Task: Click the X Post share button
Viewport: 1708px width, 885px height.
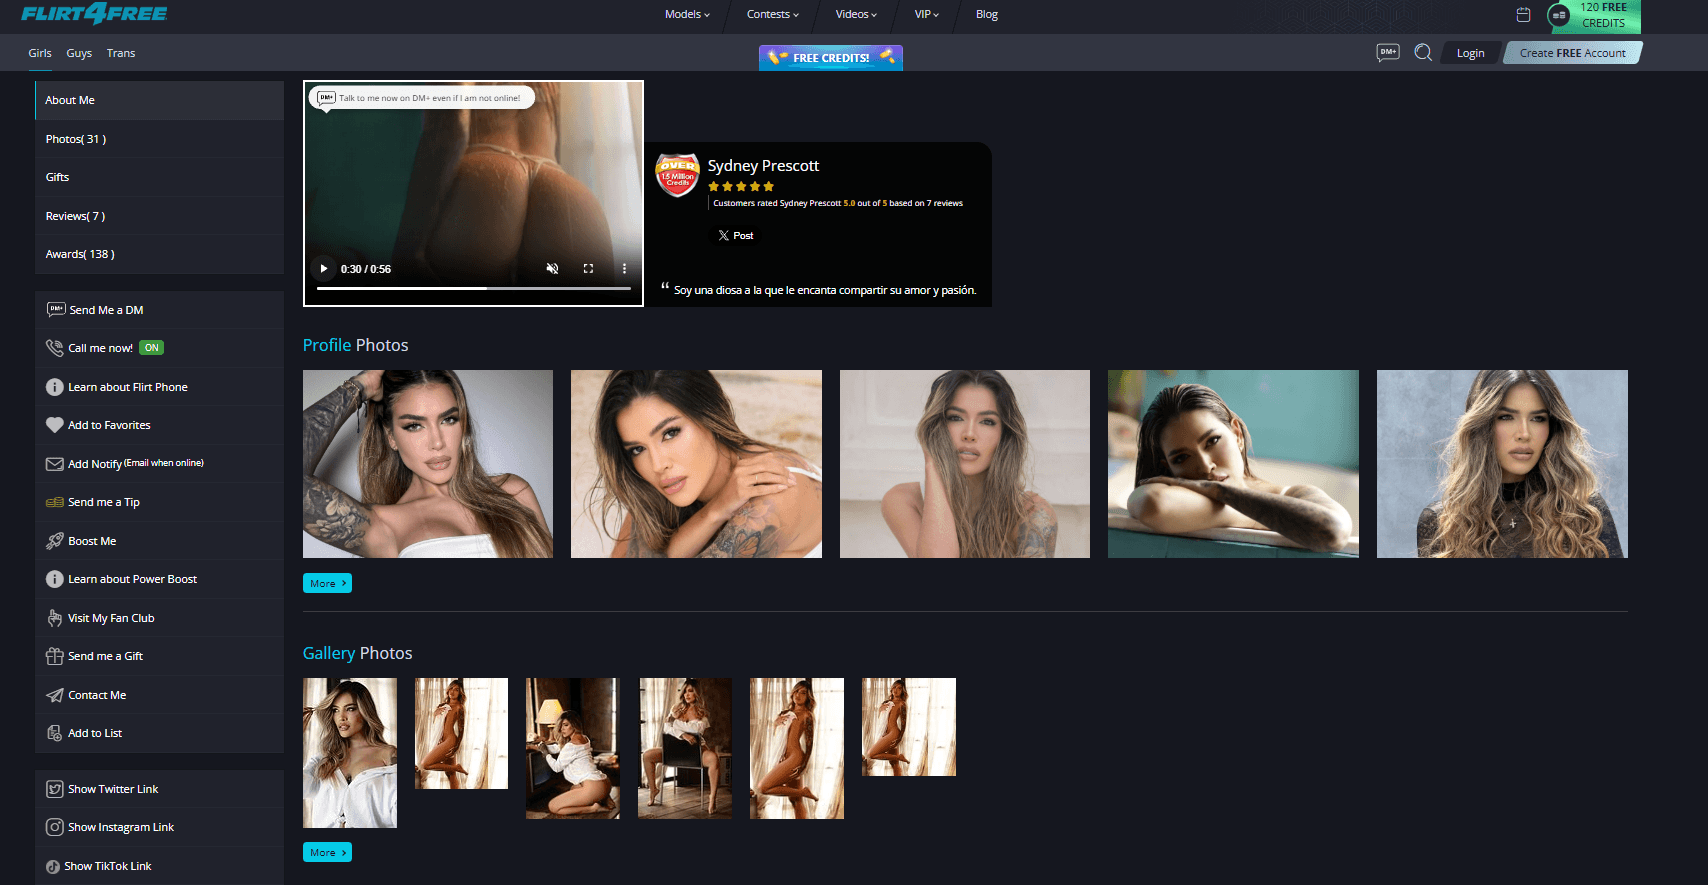Action: [736, 236]
